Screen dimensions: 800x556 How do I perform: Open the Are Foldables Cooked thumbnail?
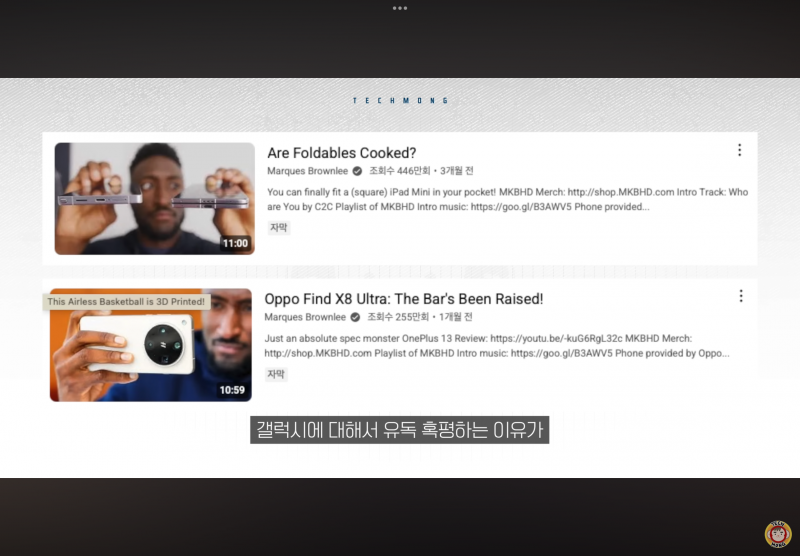pos(155,198)
